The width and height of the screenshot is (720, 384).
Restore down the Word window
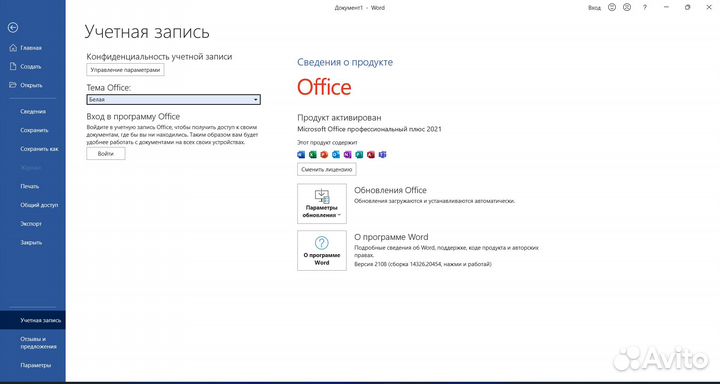(x=687, y=7)
